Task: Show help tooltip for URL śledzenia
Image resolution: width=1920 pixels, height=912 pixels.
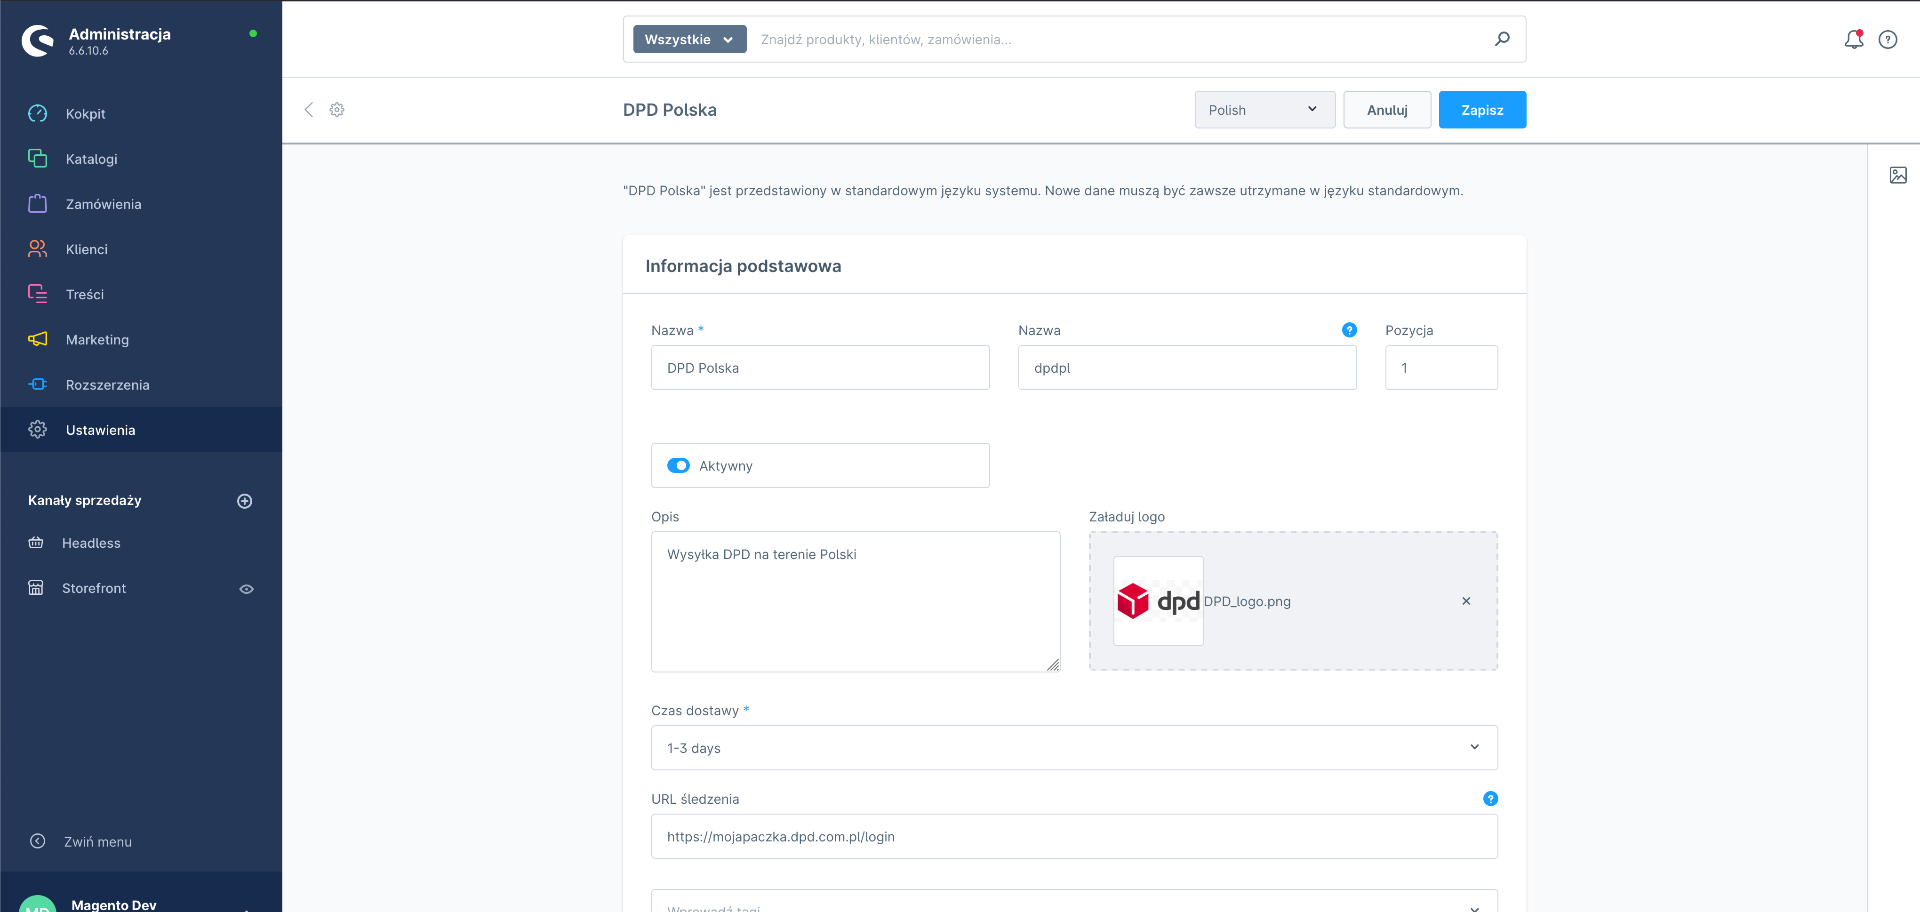Action: 1490,799
